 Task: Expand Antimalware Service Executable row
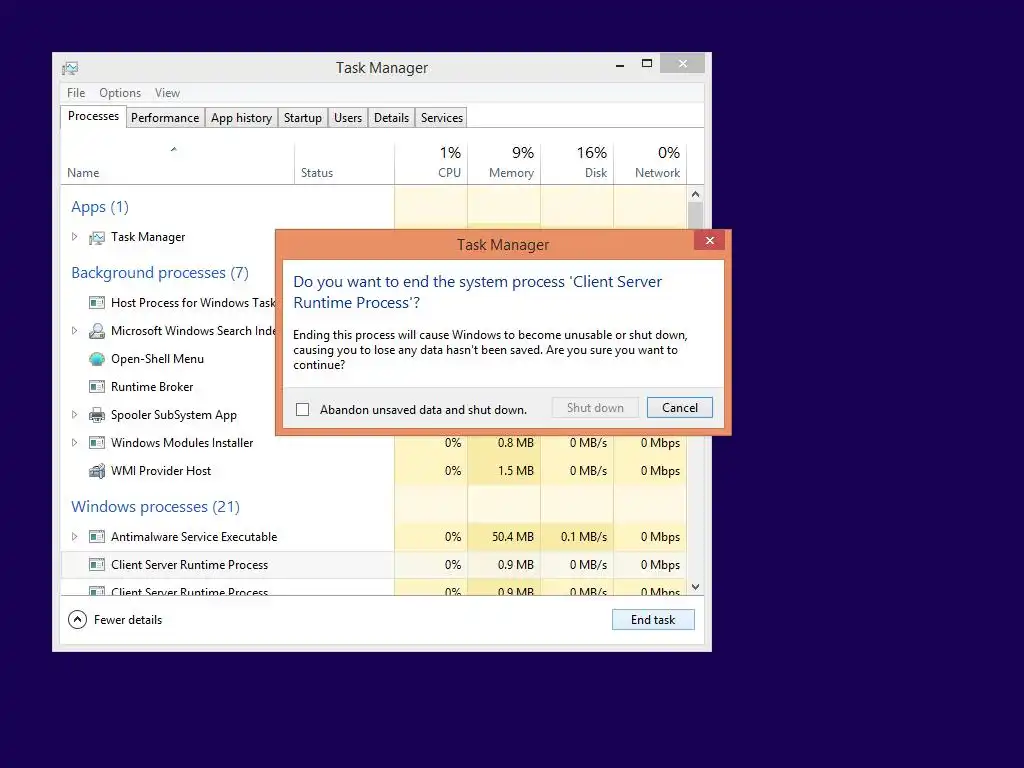(74, 537)
